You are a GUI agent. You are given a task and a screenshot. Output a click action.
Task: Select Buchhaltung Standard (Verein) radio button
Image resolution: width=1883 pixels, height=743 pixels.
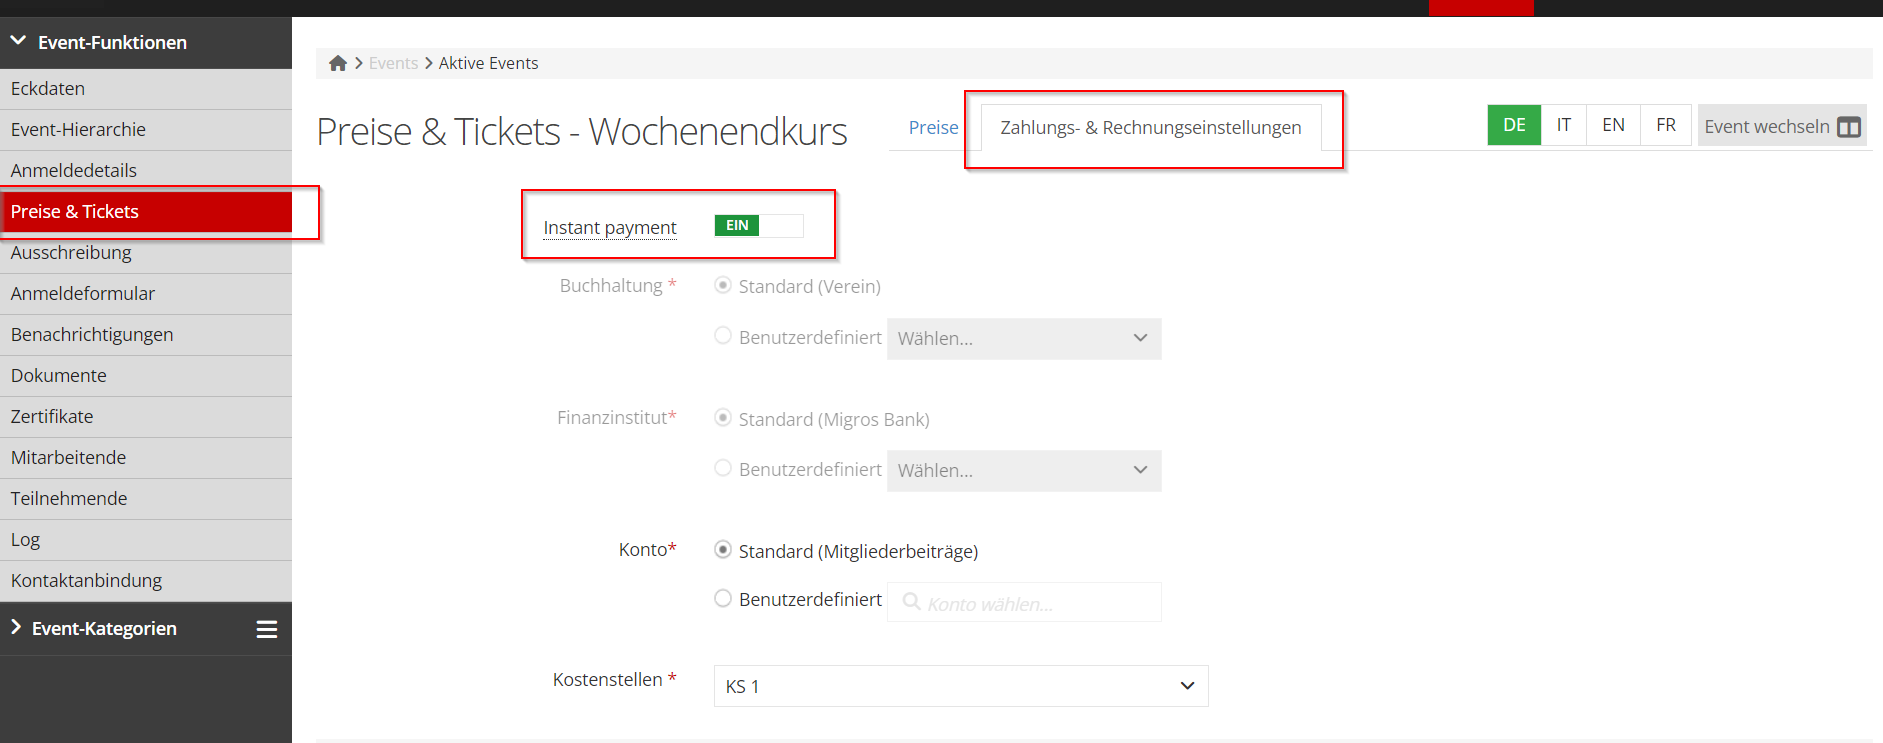click(723, 285)
